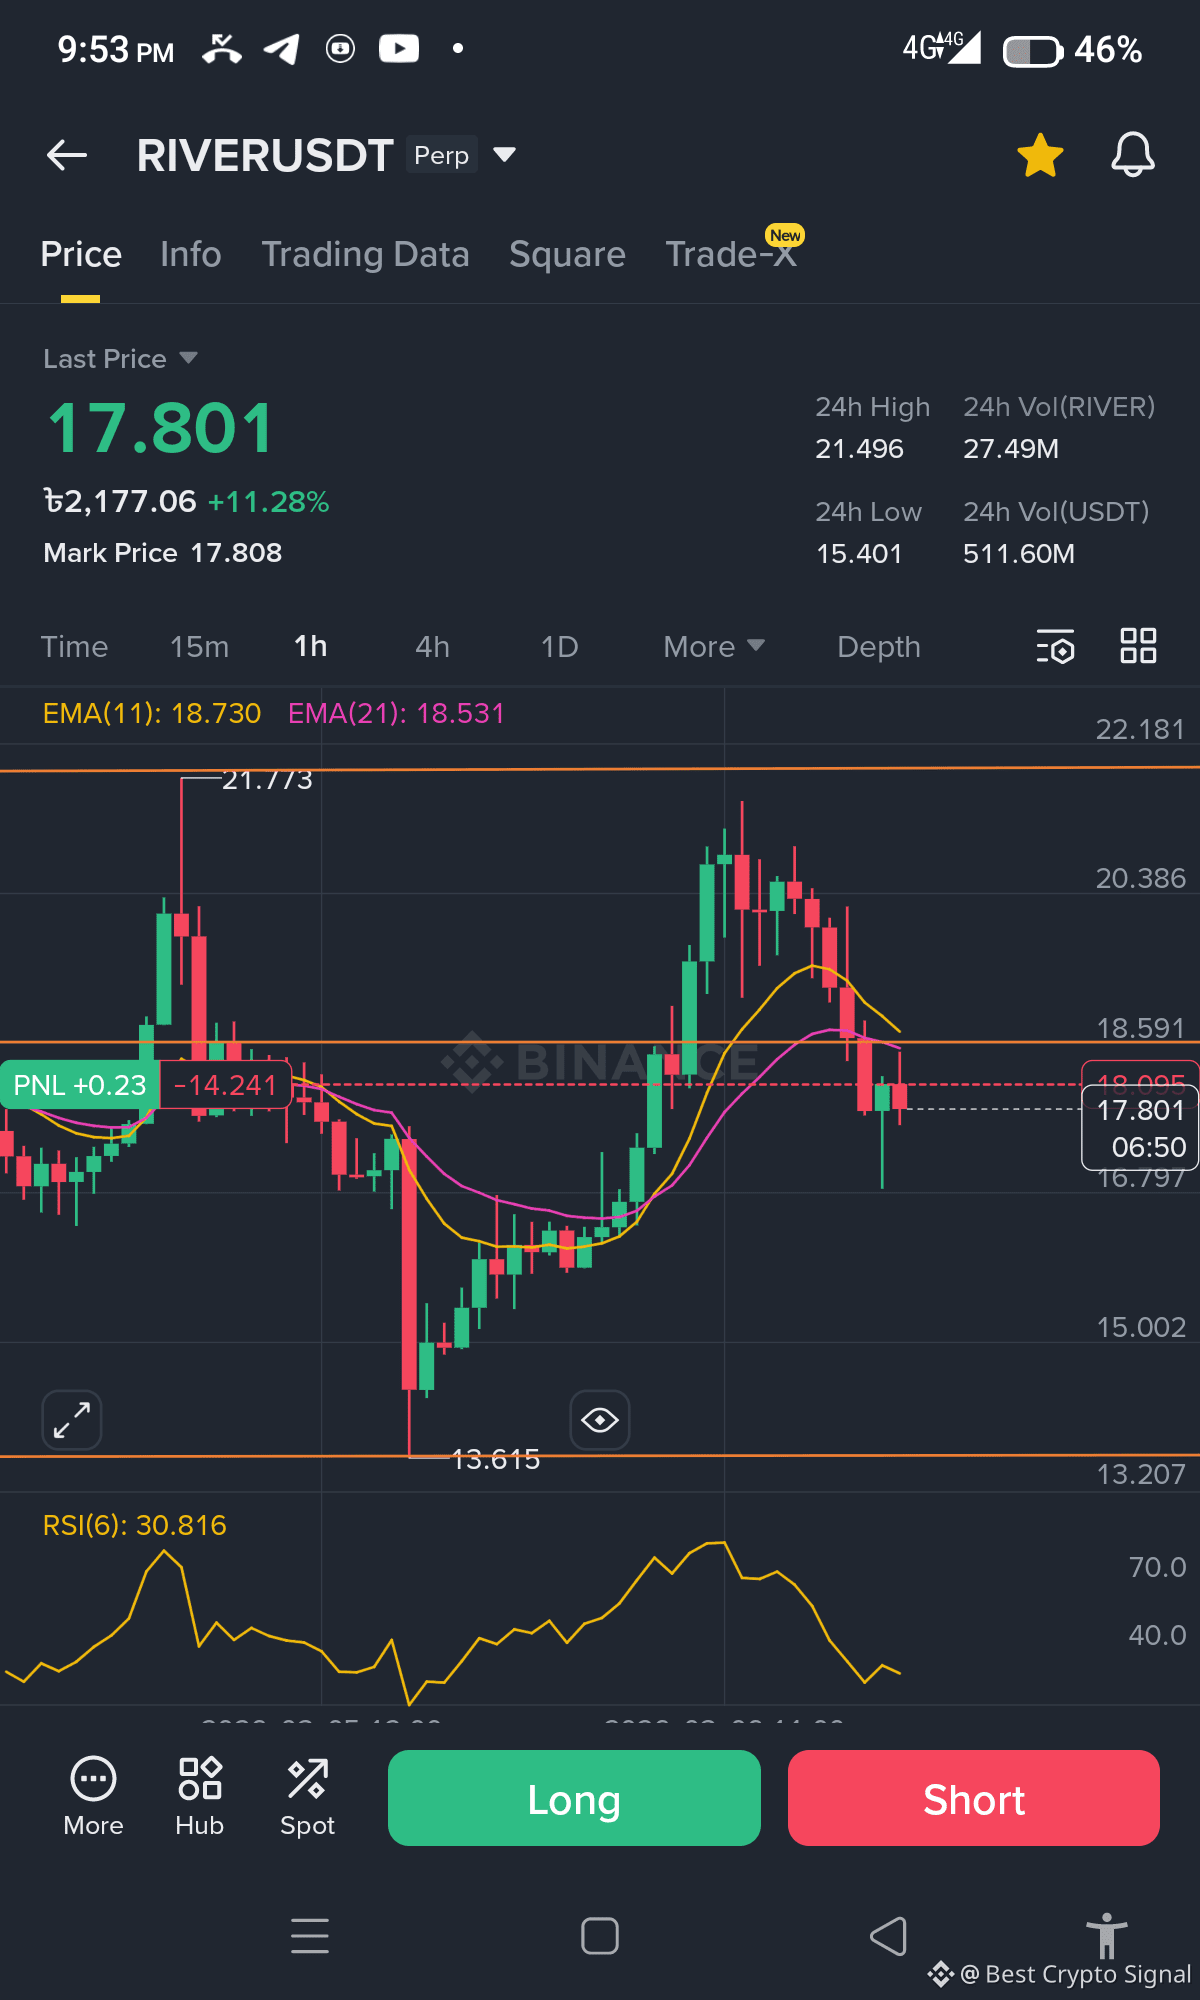Open the Trading Data tab

pos(365,254)
